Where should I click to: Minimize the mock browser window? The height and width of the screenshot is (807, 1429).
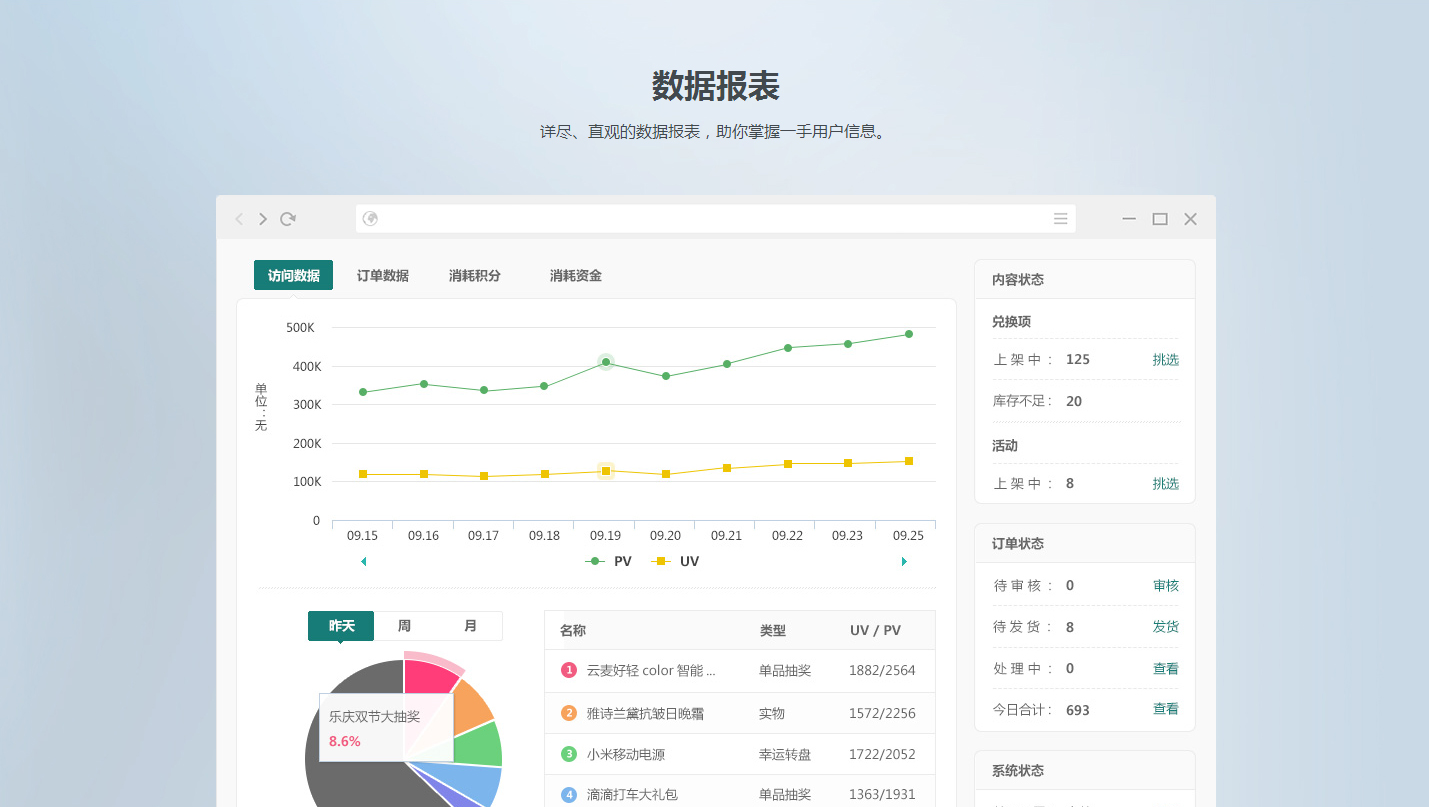click(1129, 219)
